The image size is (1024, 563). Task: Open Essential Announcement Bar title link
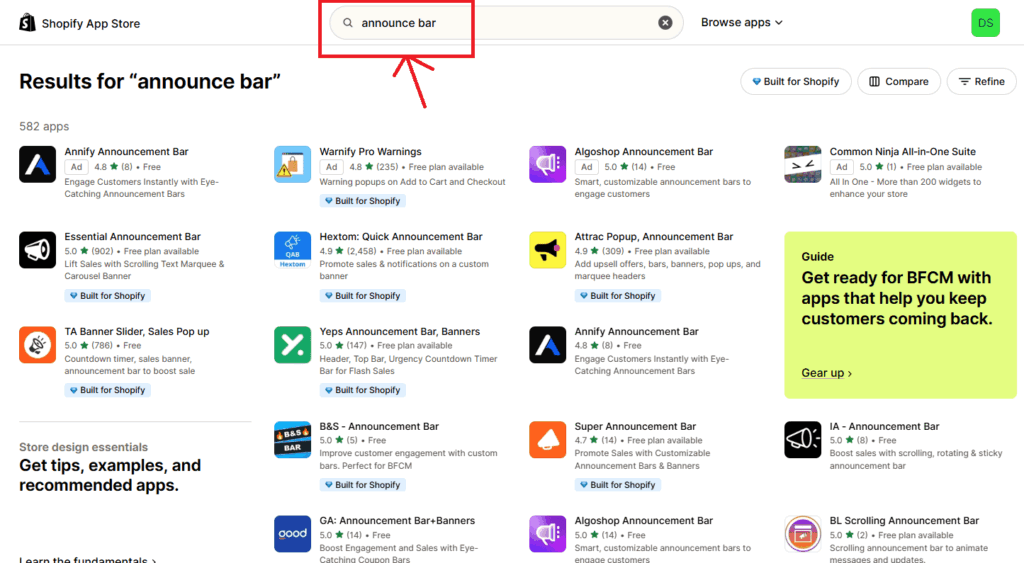(x=133, y=236)
